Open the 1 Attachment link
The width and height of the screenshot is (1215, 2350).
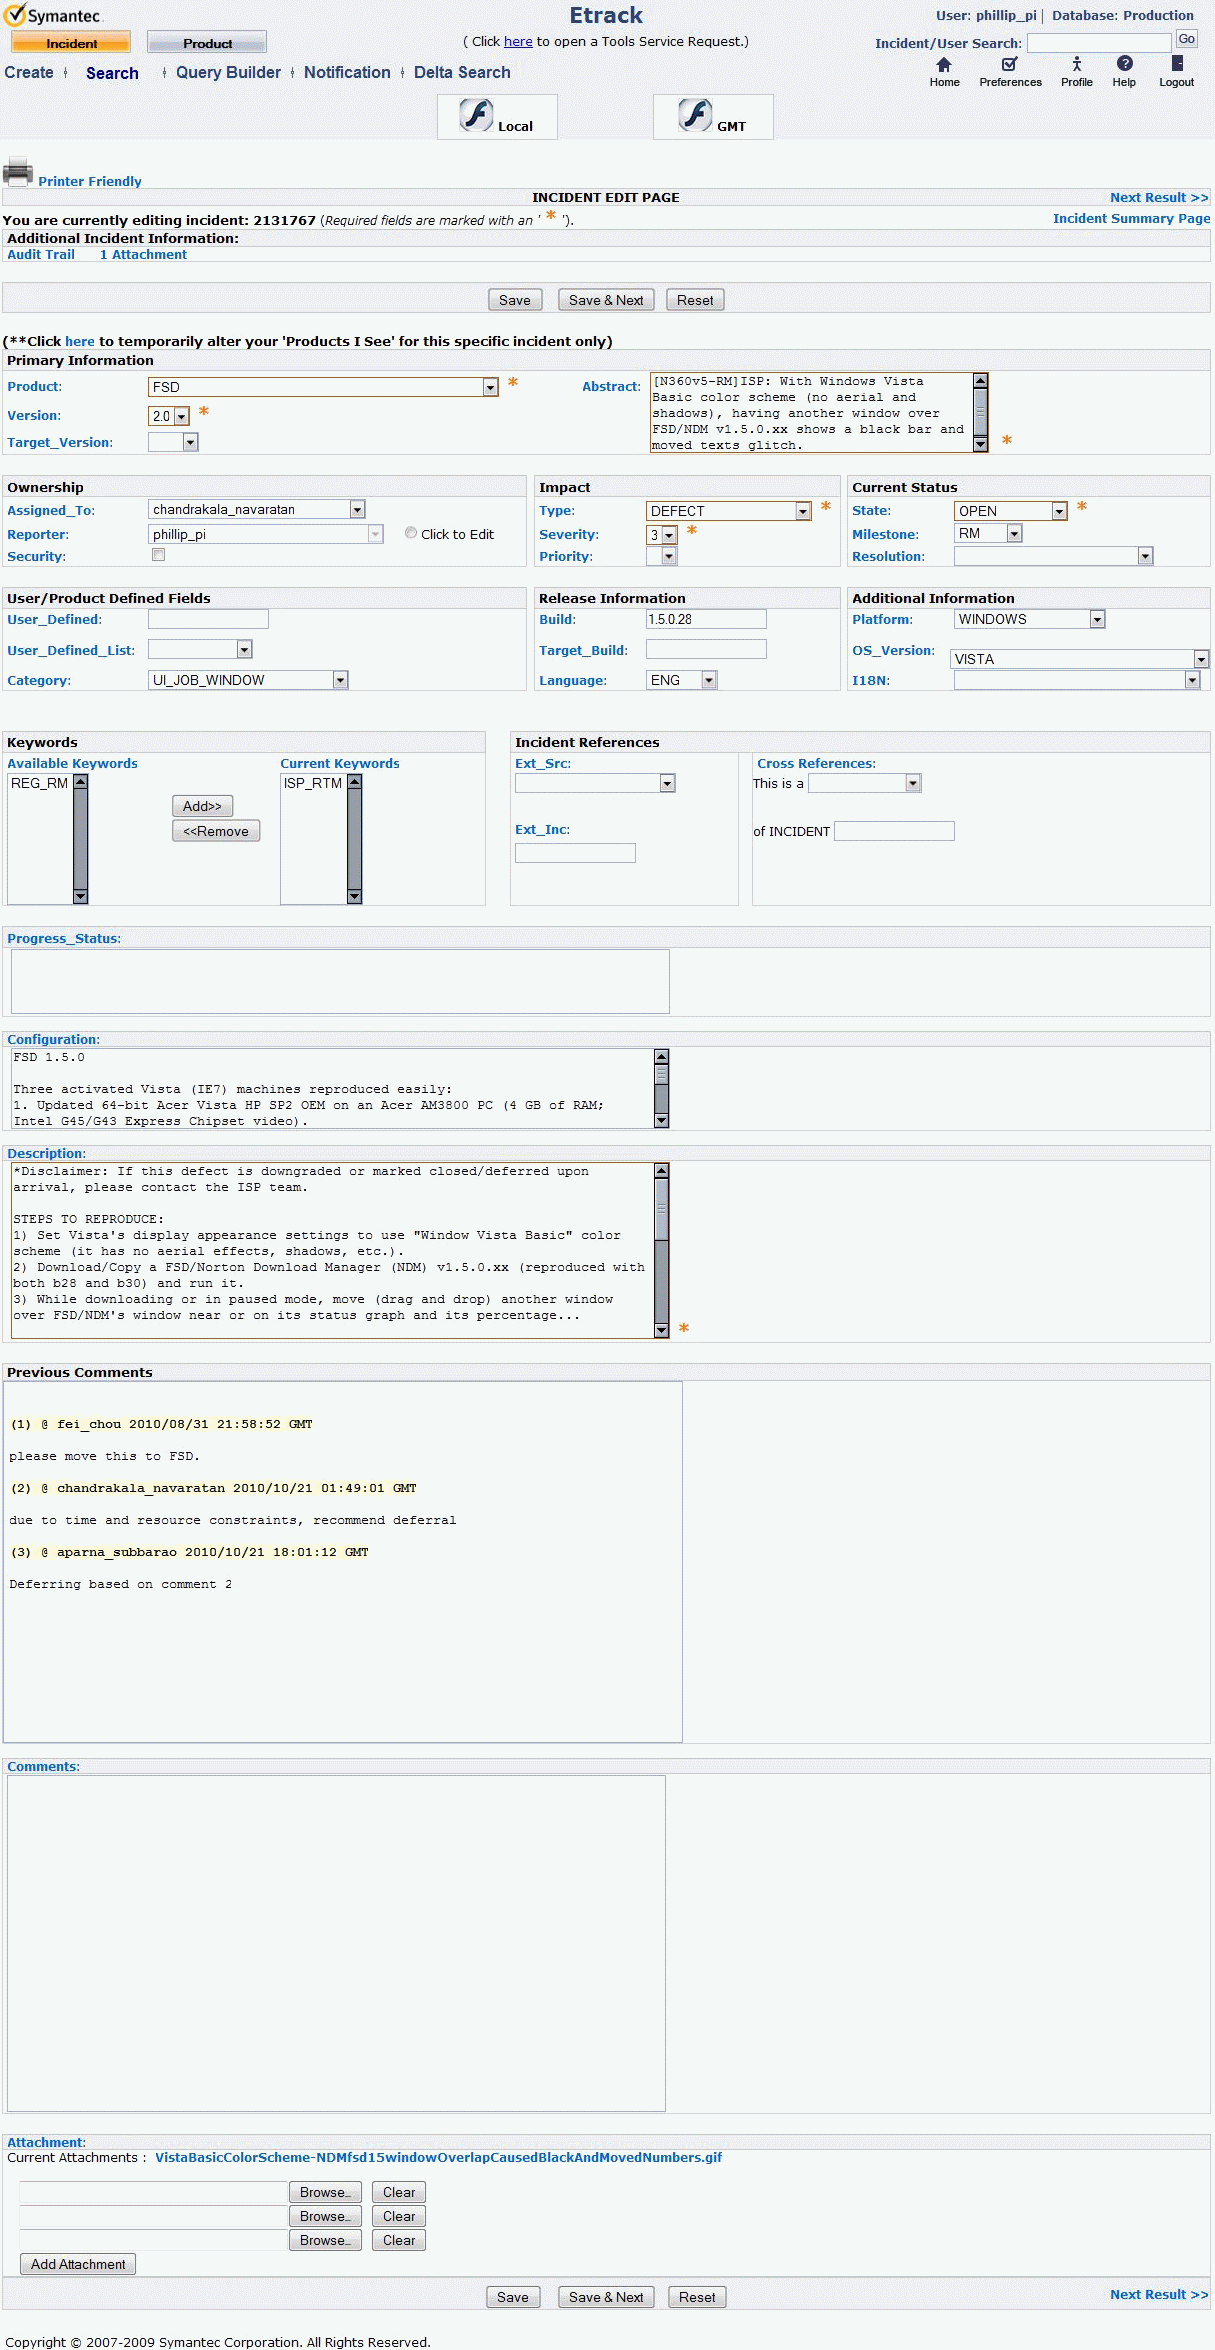(143, 254)
